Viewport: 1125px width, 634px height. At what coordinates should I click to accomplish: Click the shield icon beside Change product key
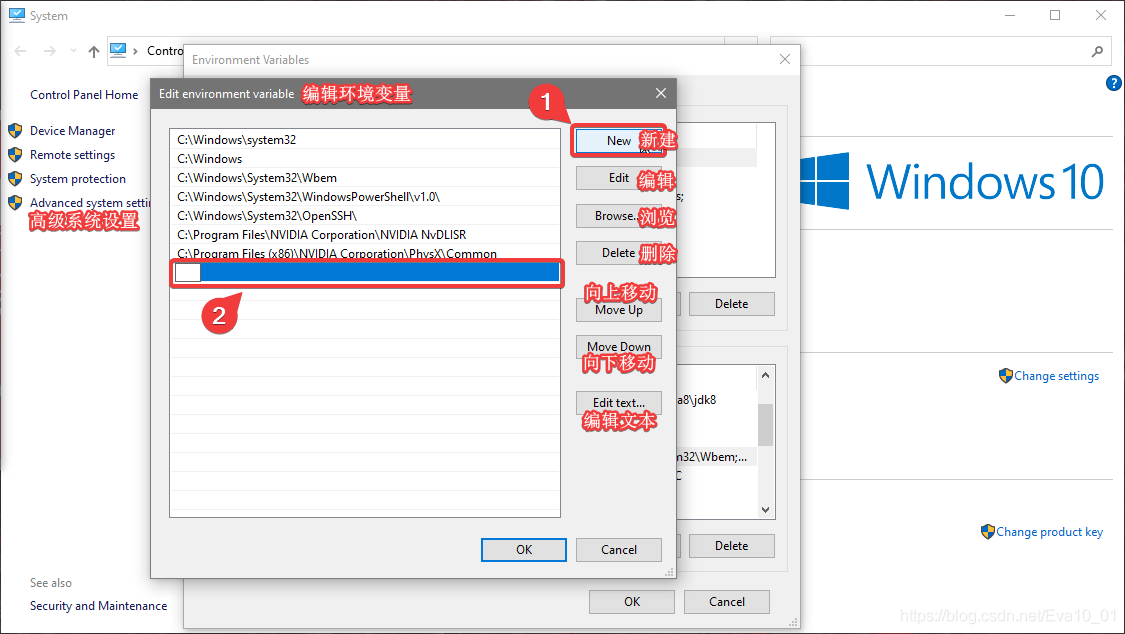pyautogui.click(x=987, y=531)
